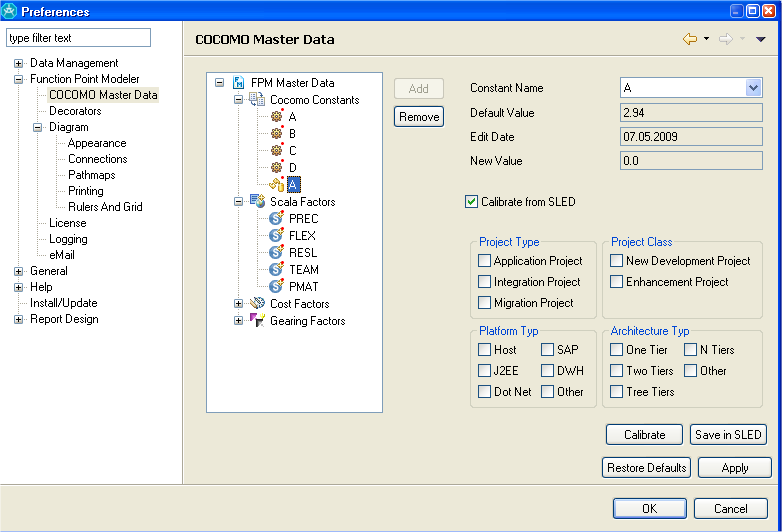Collapse the Function Point Modeler node
This screenshot has height=532, width=782.
(x=18, y=79)
